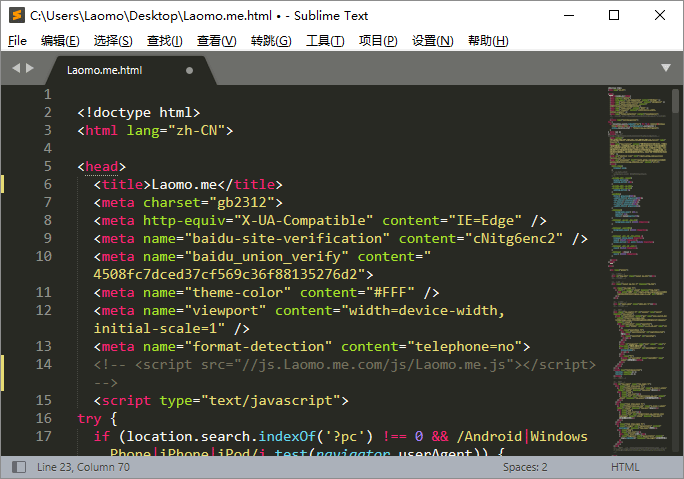Open the 转跳(G) menu
Viewport: 684px width, 479px height.
(x=271, y=41)
